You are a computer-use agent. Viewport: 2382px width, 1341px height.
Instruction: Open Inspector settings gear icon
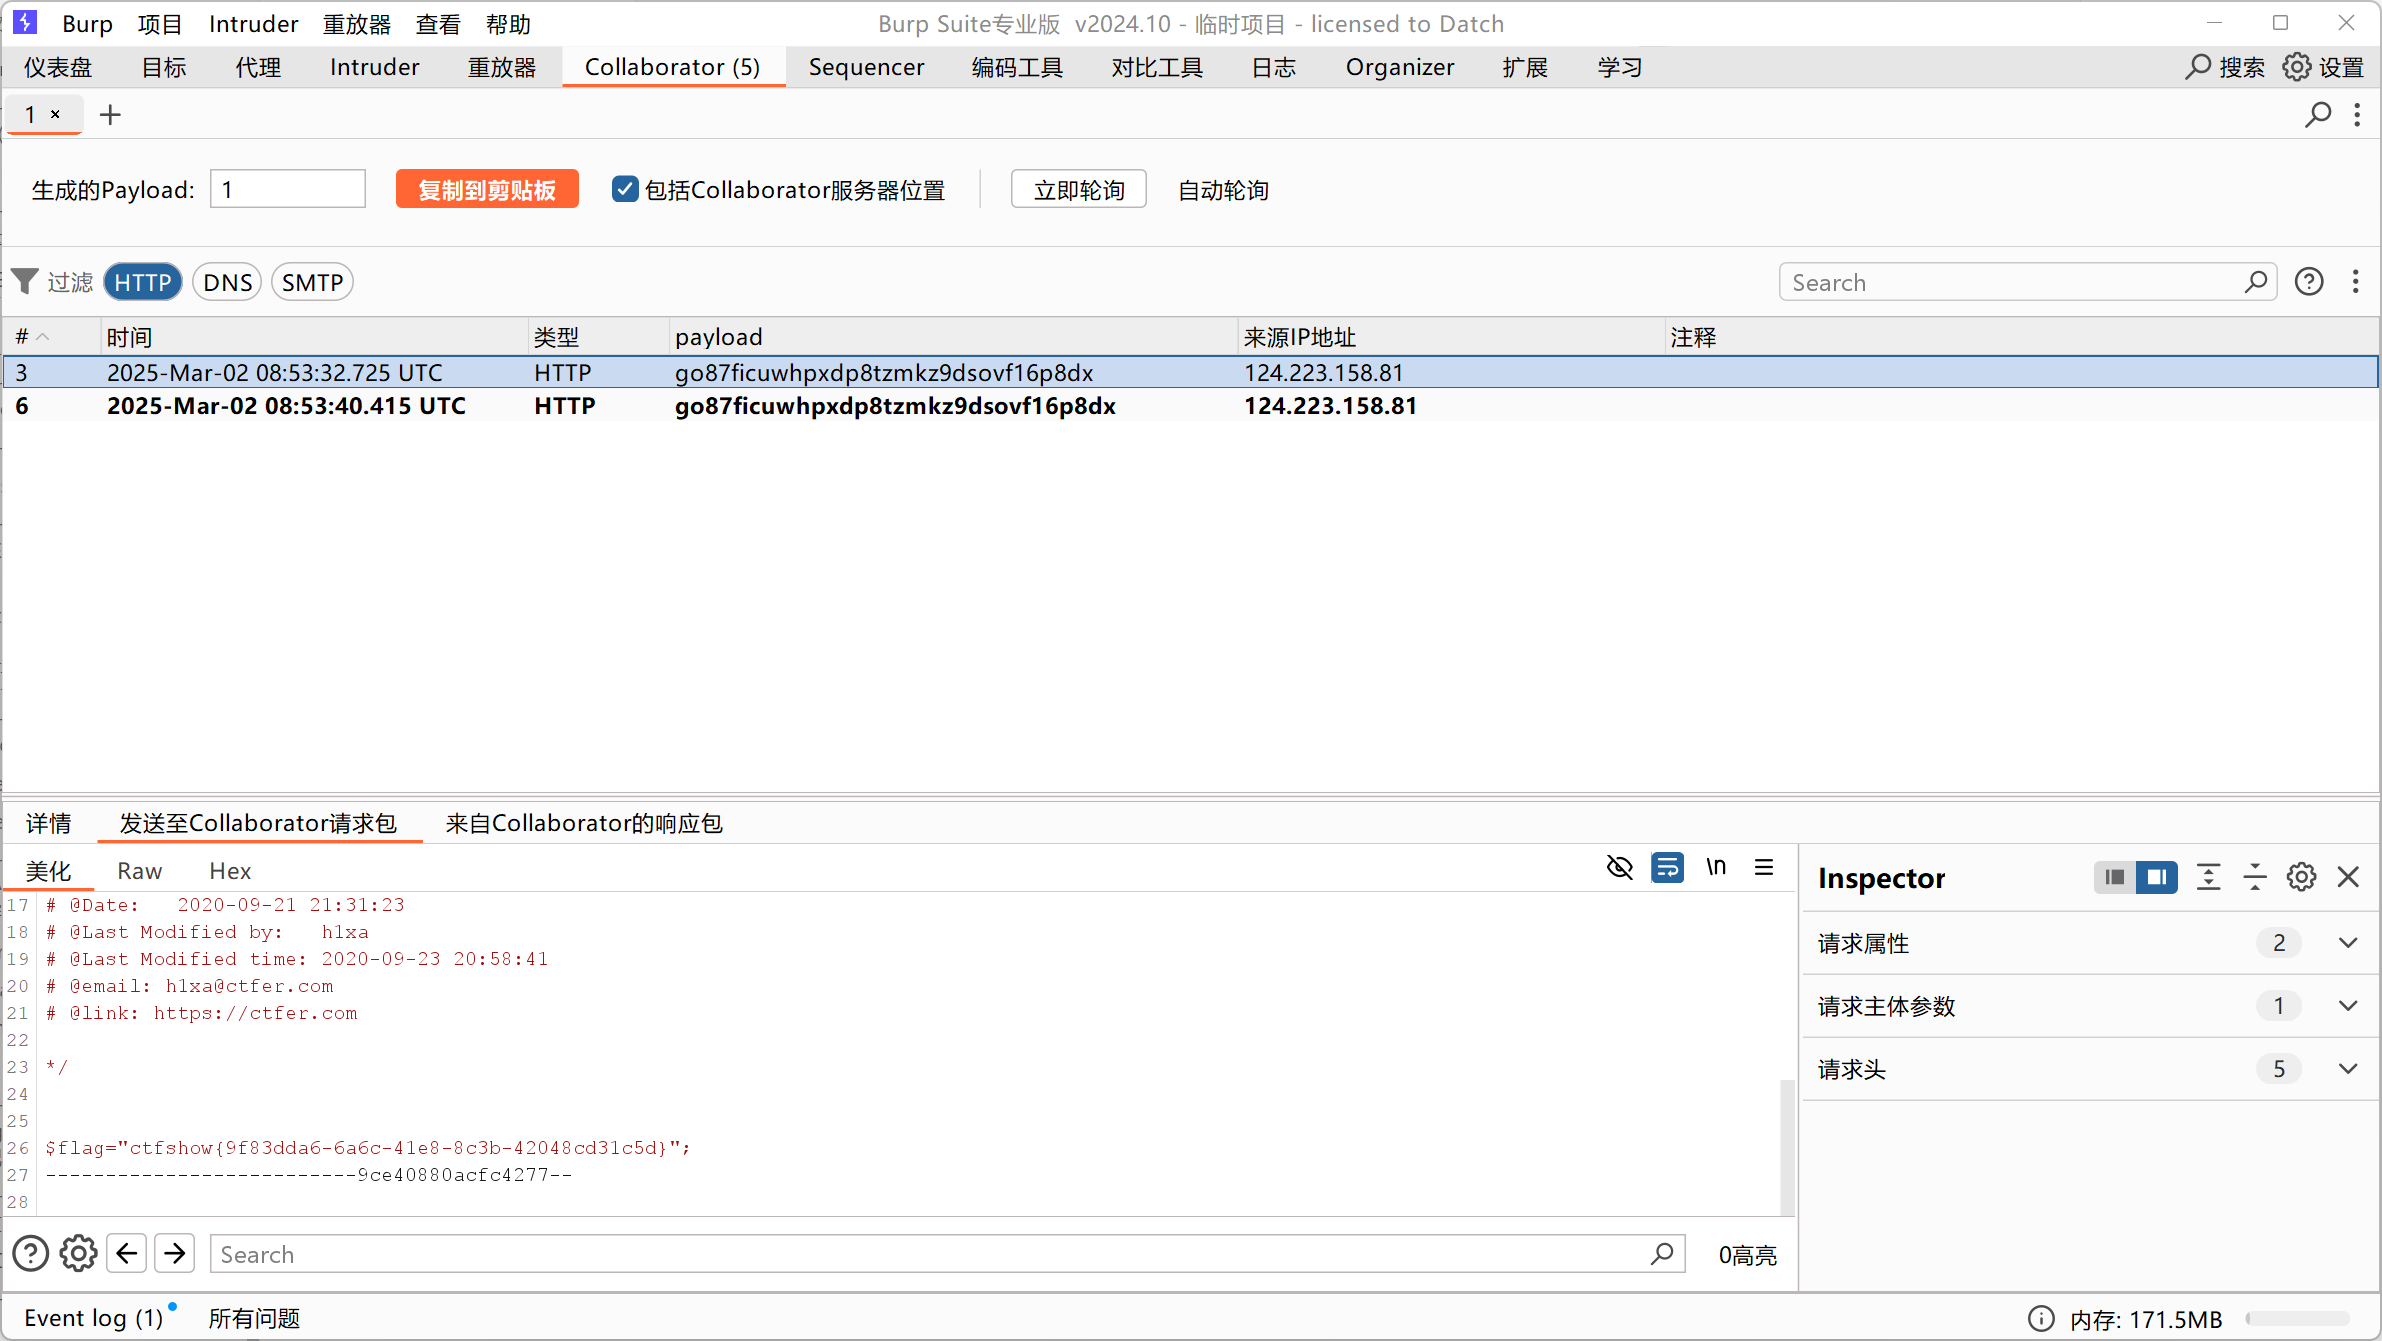pos(2301,877)
